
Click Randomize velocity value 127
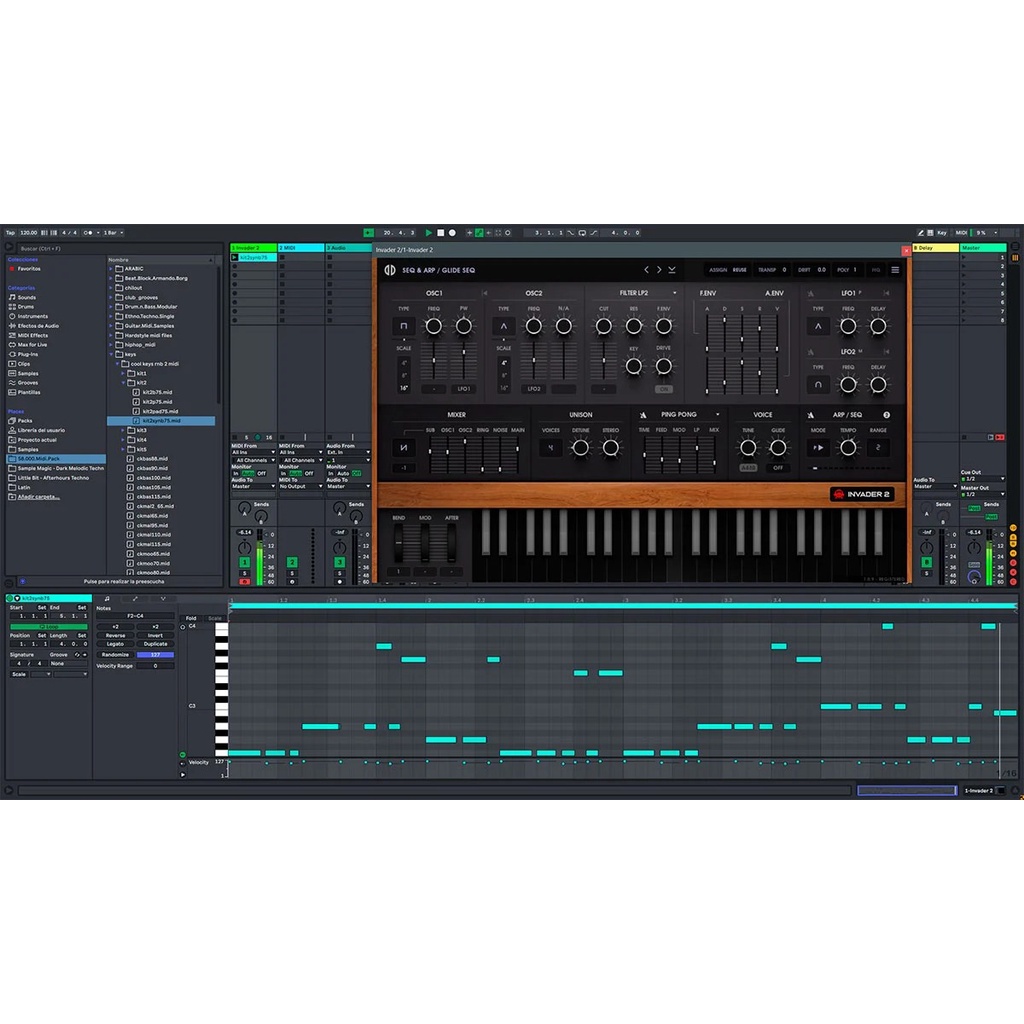[155, 654]
